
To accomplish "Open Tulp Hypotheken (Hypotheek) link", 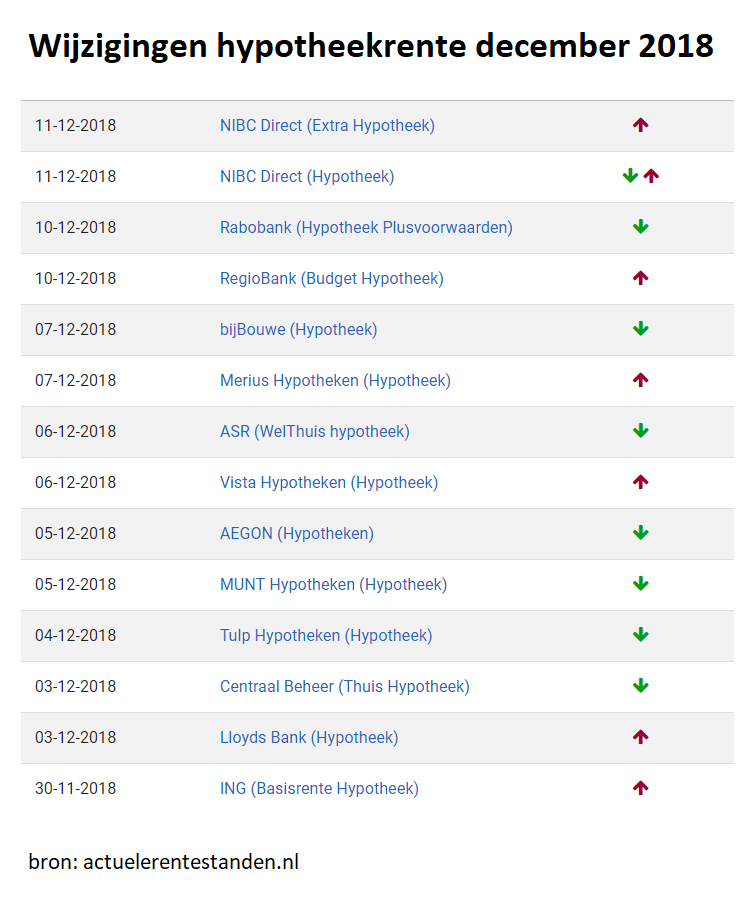I will 326,636.
